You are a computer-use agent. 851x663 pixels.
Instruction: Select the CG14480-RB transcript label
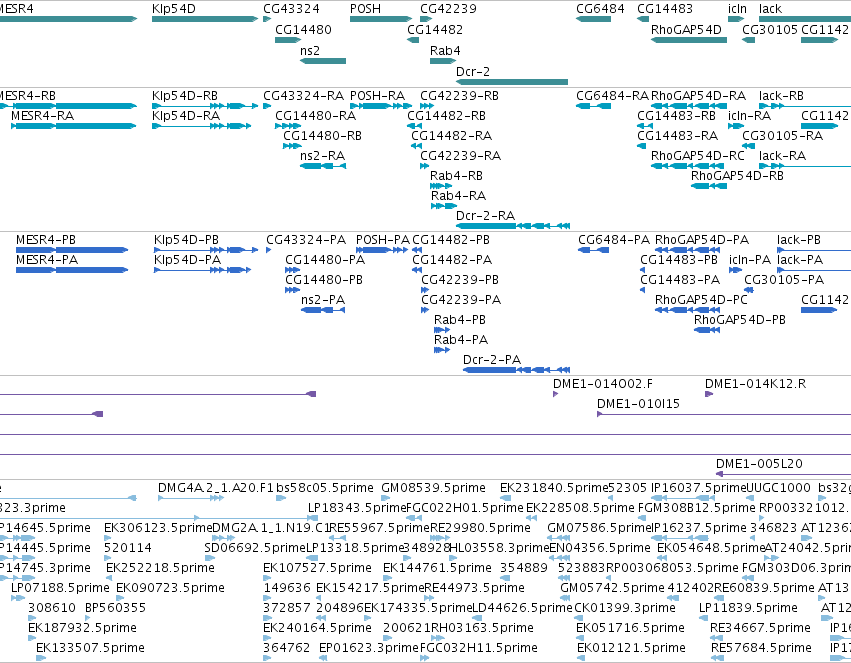click(x=322, y=136)
